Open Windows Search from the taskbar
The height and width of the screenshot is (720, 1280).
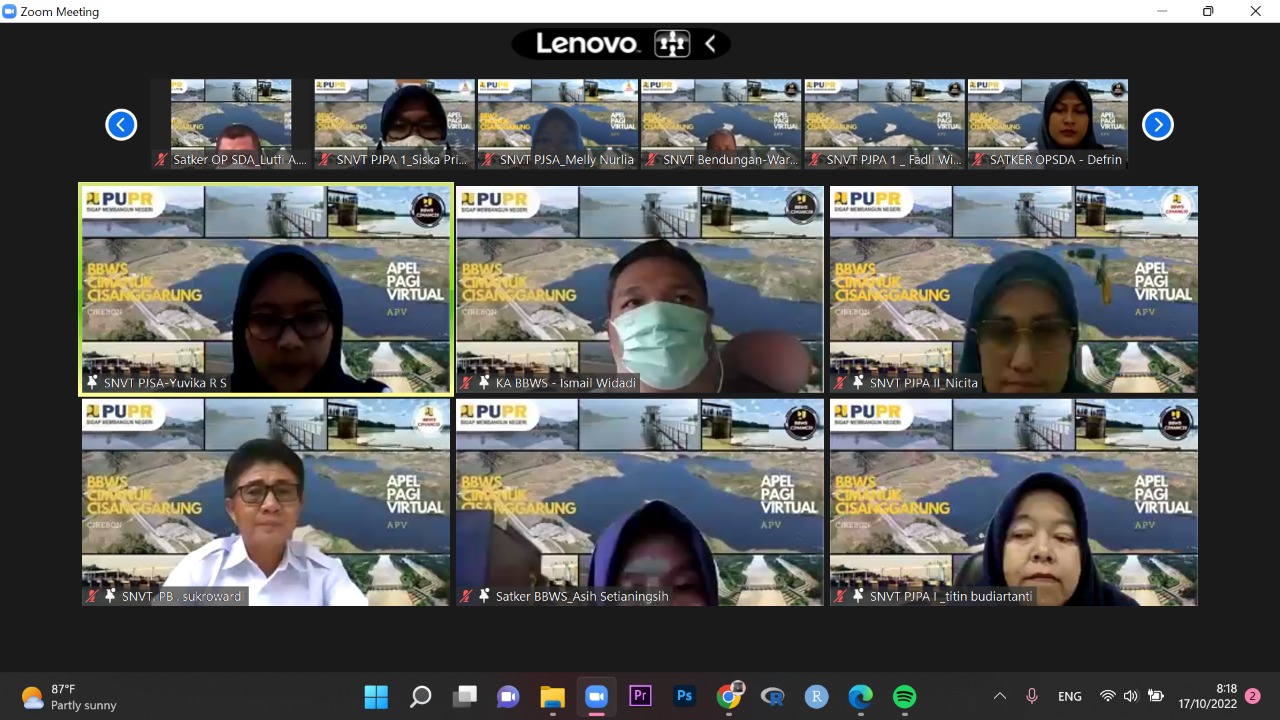point(420,696)
